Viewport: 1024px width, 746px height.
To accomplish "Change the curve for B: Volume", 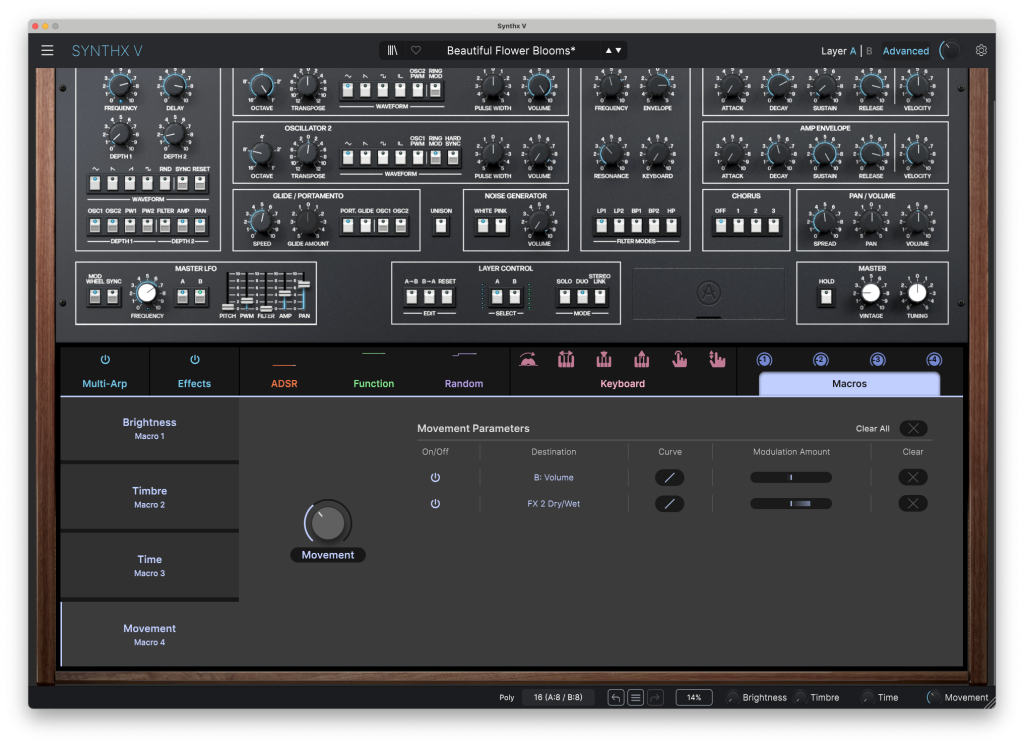I will point(669,478).
